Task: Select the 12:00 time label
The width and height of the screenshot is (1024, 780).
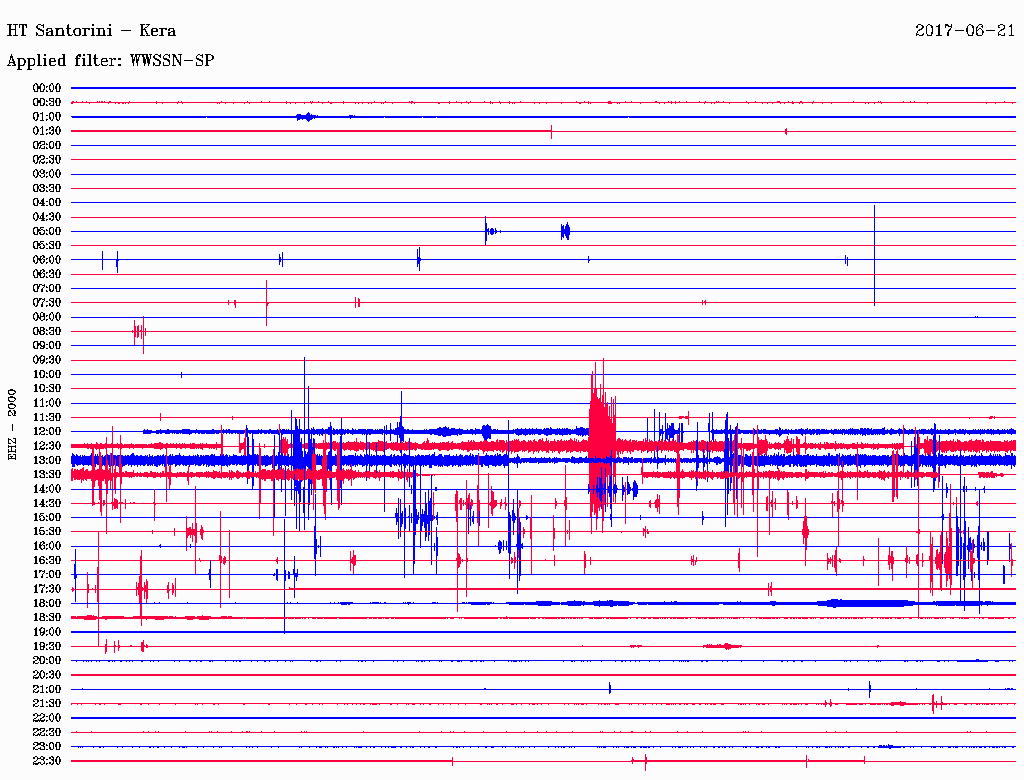Action: 46,432
